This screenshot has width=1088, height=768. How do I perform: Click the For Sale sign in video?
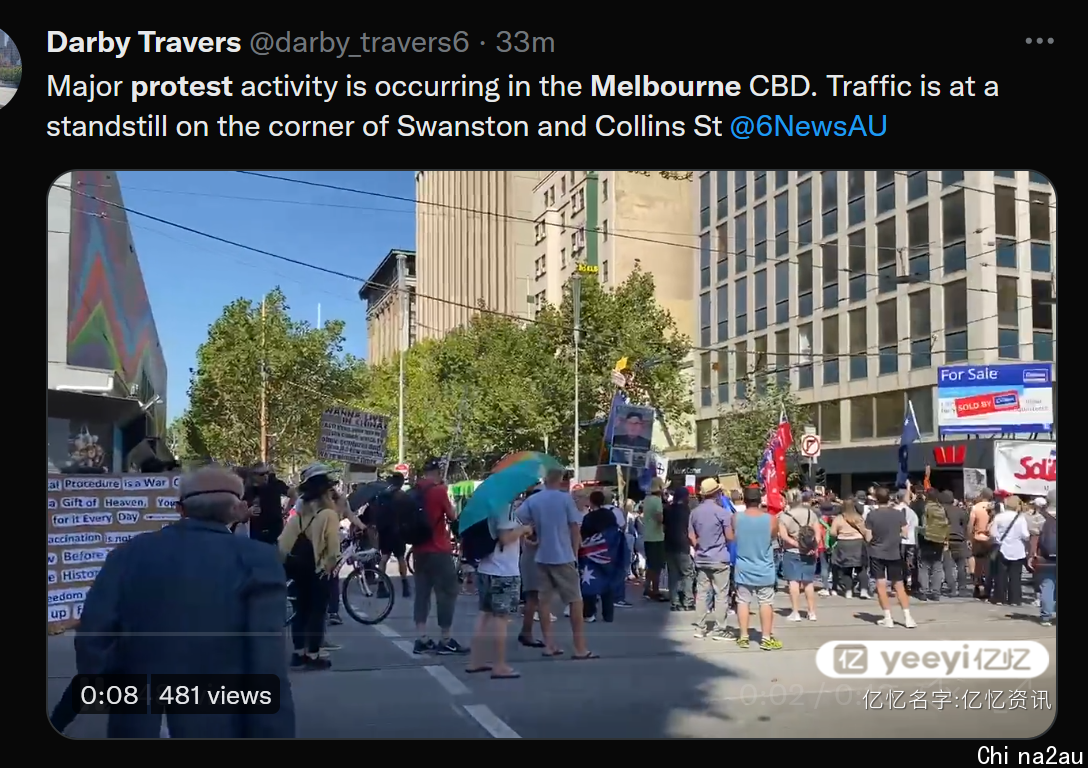[994, 398]
